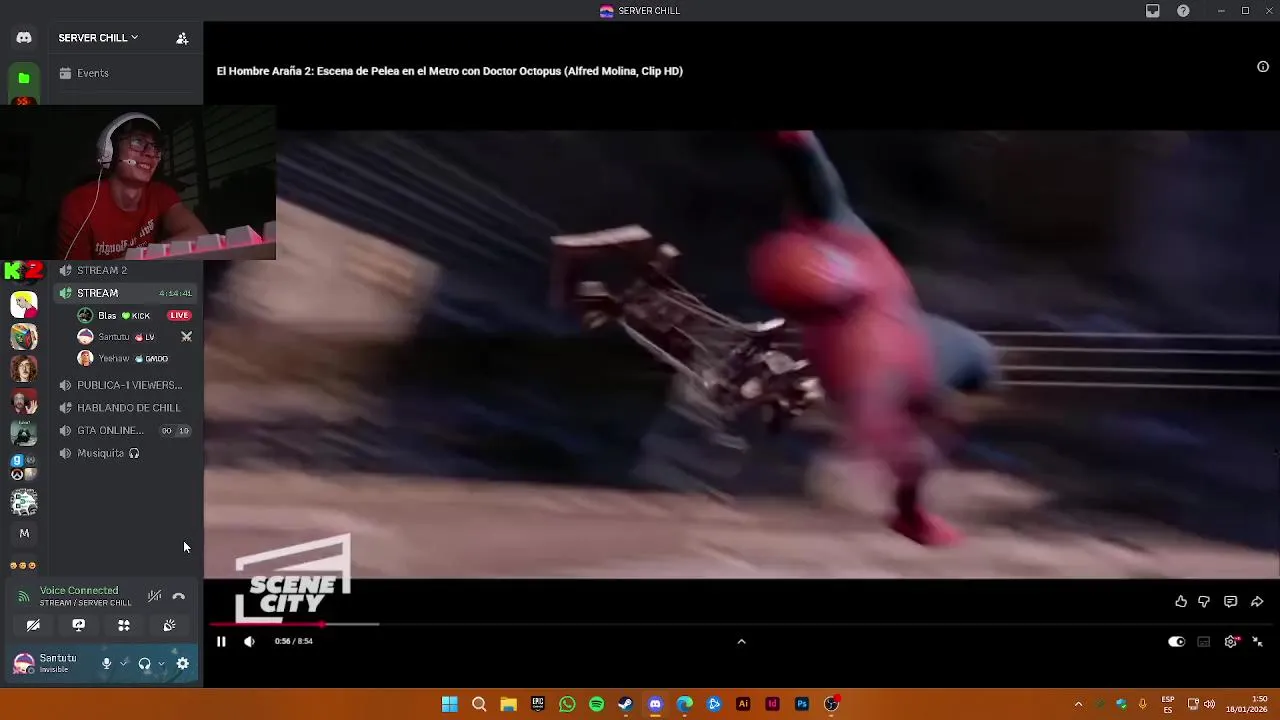
Task: Click the LIVE badge next to Blas
Action: coord(179,315)
